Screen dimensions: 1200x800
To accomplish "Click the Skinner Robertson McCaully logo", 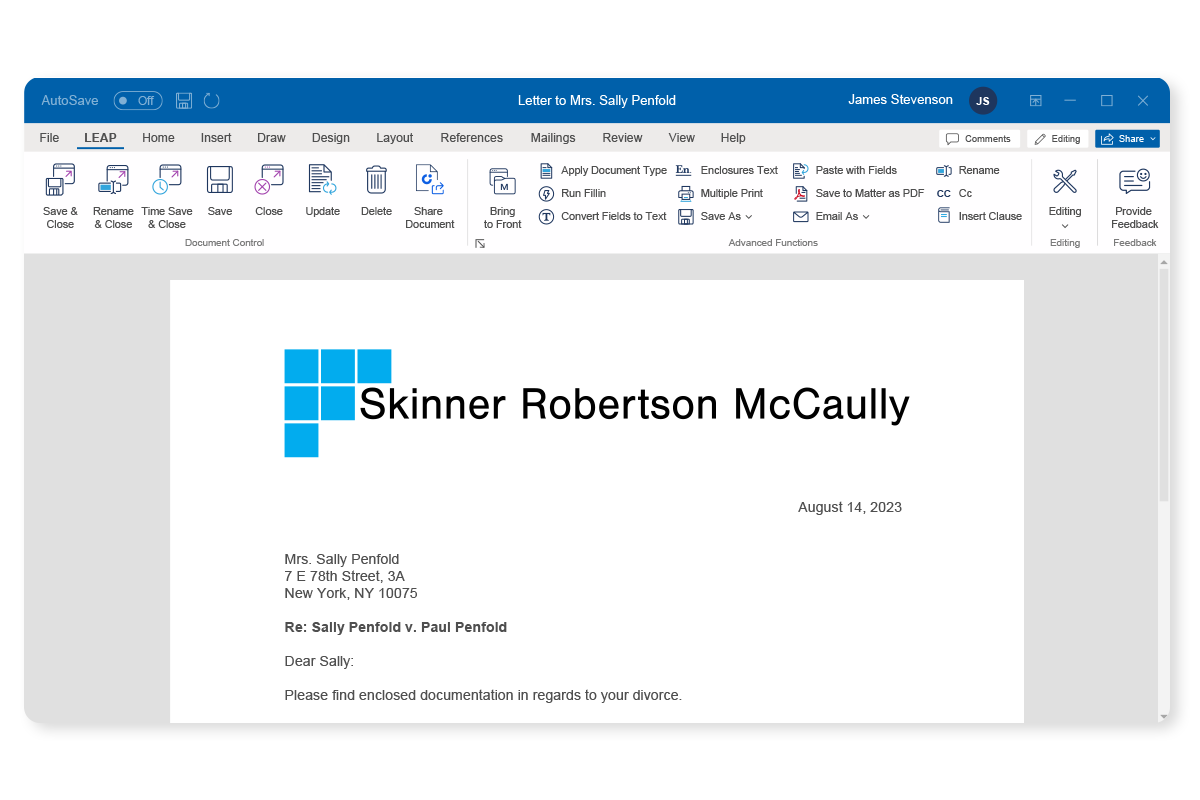I will [x=597, y=403].
